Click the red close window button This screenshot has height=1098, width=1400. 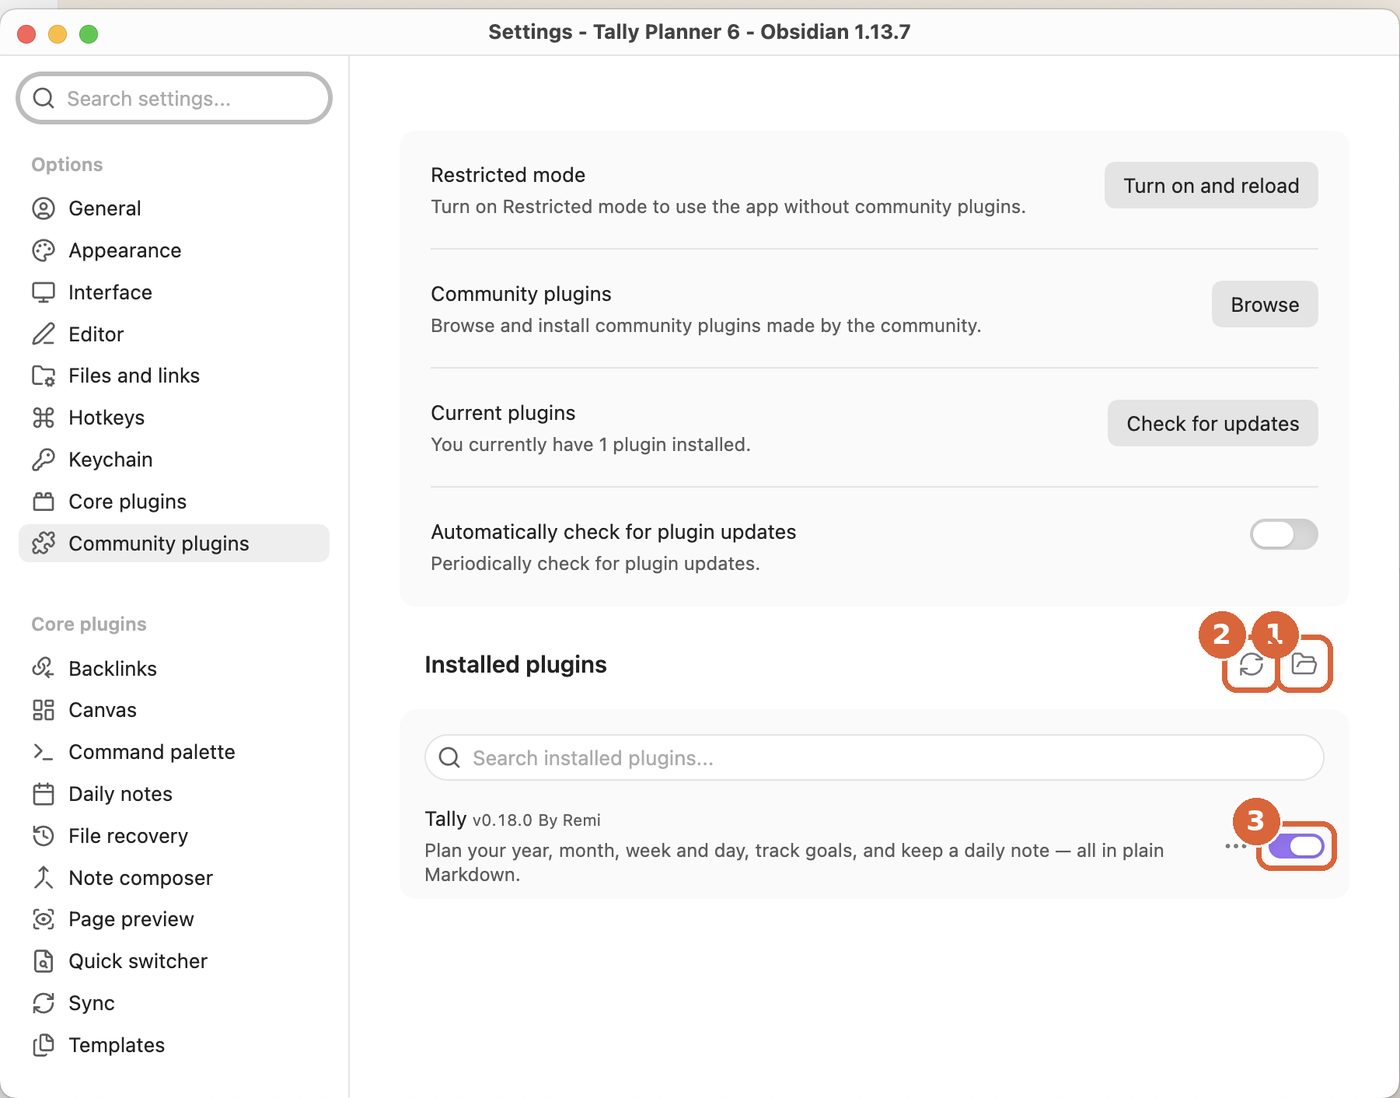pyautogui.click(x=27, y=34)
